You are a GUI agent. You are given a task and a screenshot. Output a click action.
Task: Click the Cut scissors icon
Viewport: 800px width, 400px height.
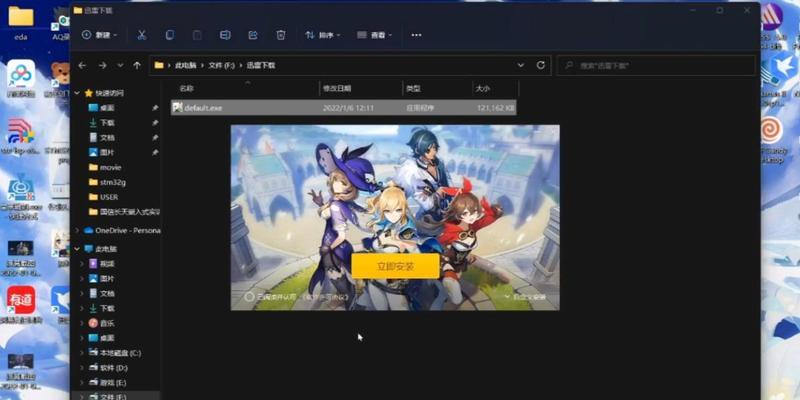click(142, 35)
